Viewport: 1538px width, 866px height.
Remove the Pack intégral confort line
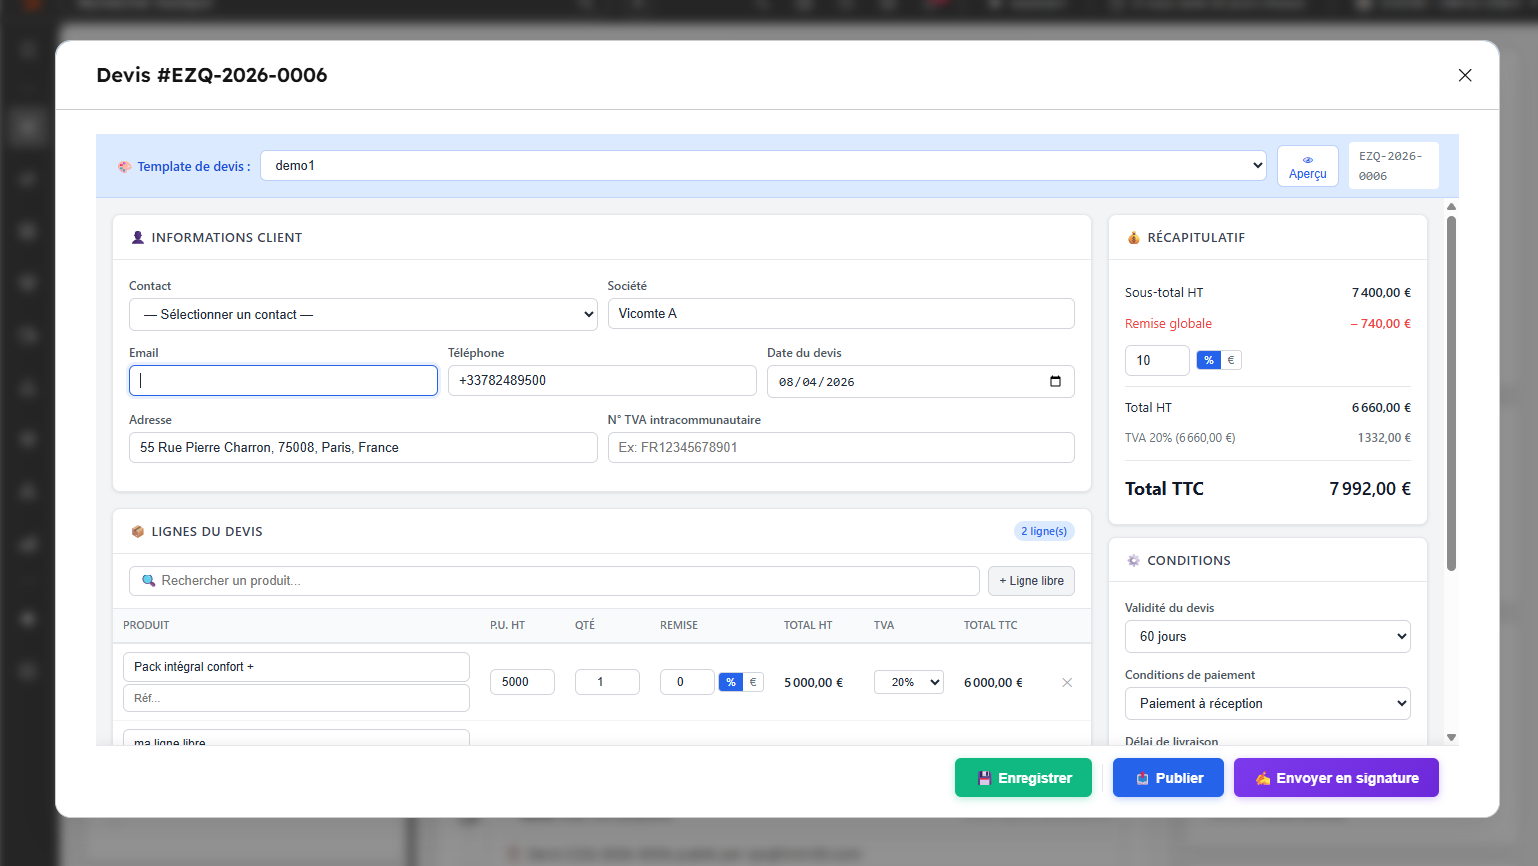click(x=1067, y=683)
